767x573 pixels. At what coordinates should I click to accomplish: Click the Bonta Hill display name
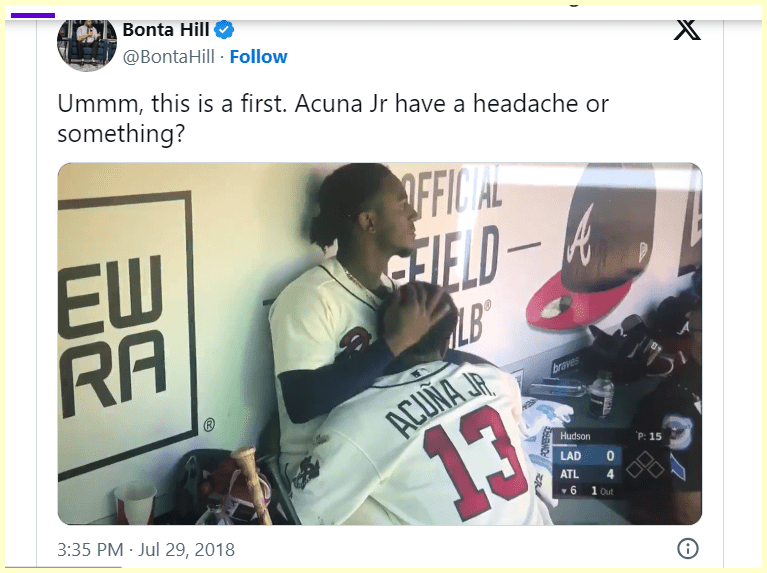[166, 30]
